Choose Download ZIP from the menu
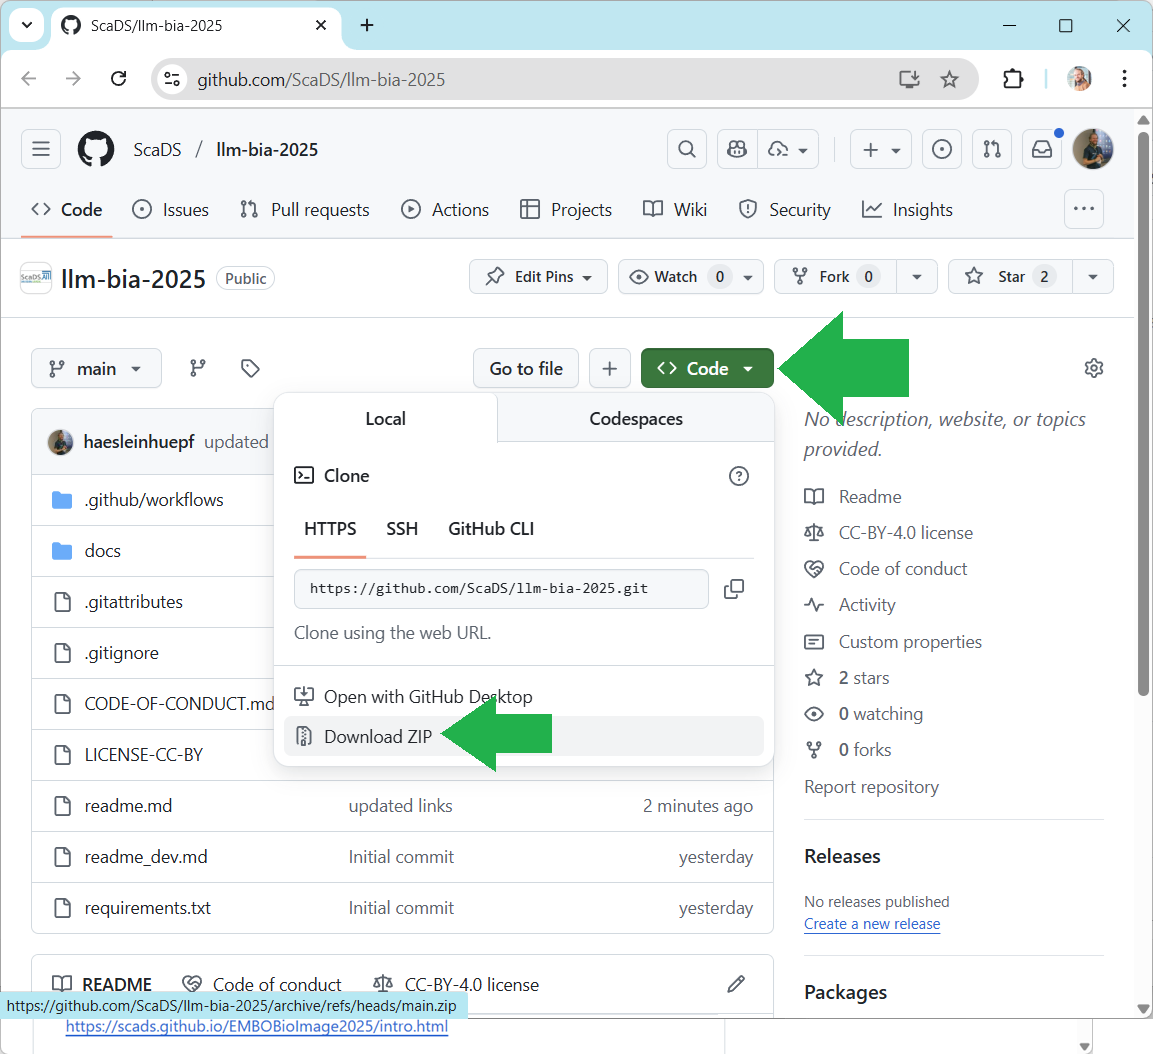This screenshot has width=1153, height=1054. (378, 737)
